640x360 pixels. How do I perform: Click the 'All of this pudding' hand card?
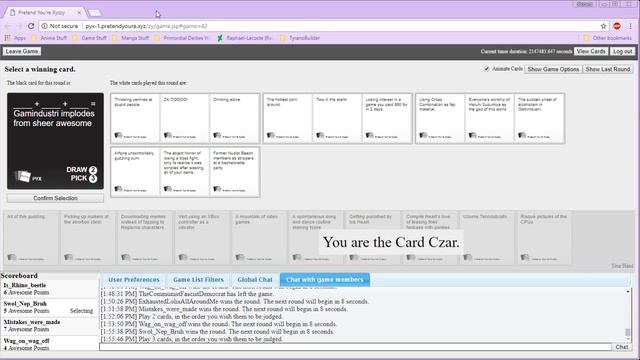31,238
